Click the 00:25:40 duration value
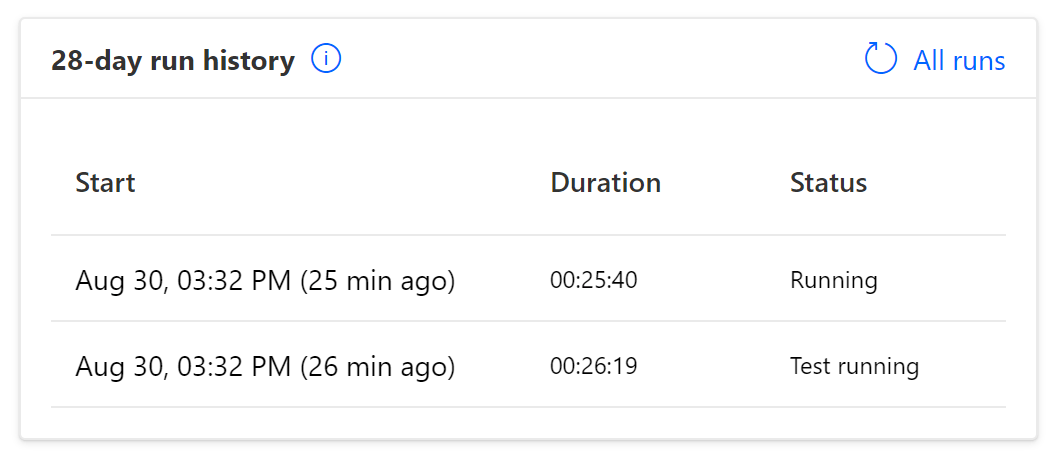1058x458 pixels. point(593,281)
